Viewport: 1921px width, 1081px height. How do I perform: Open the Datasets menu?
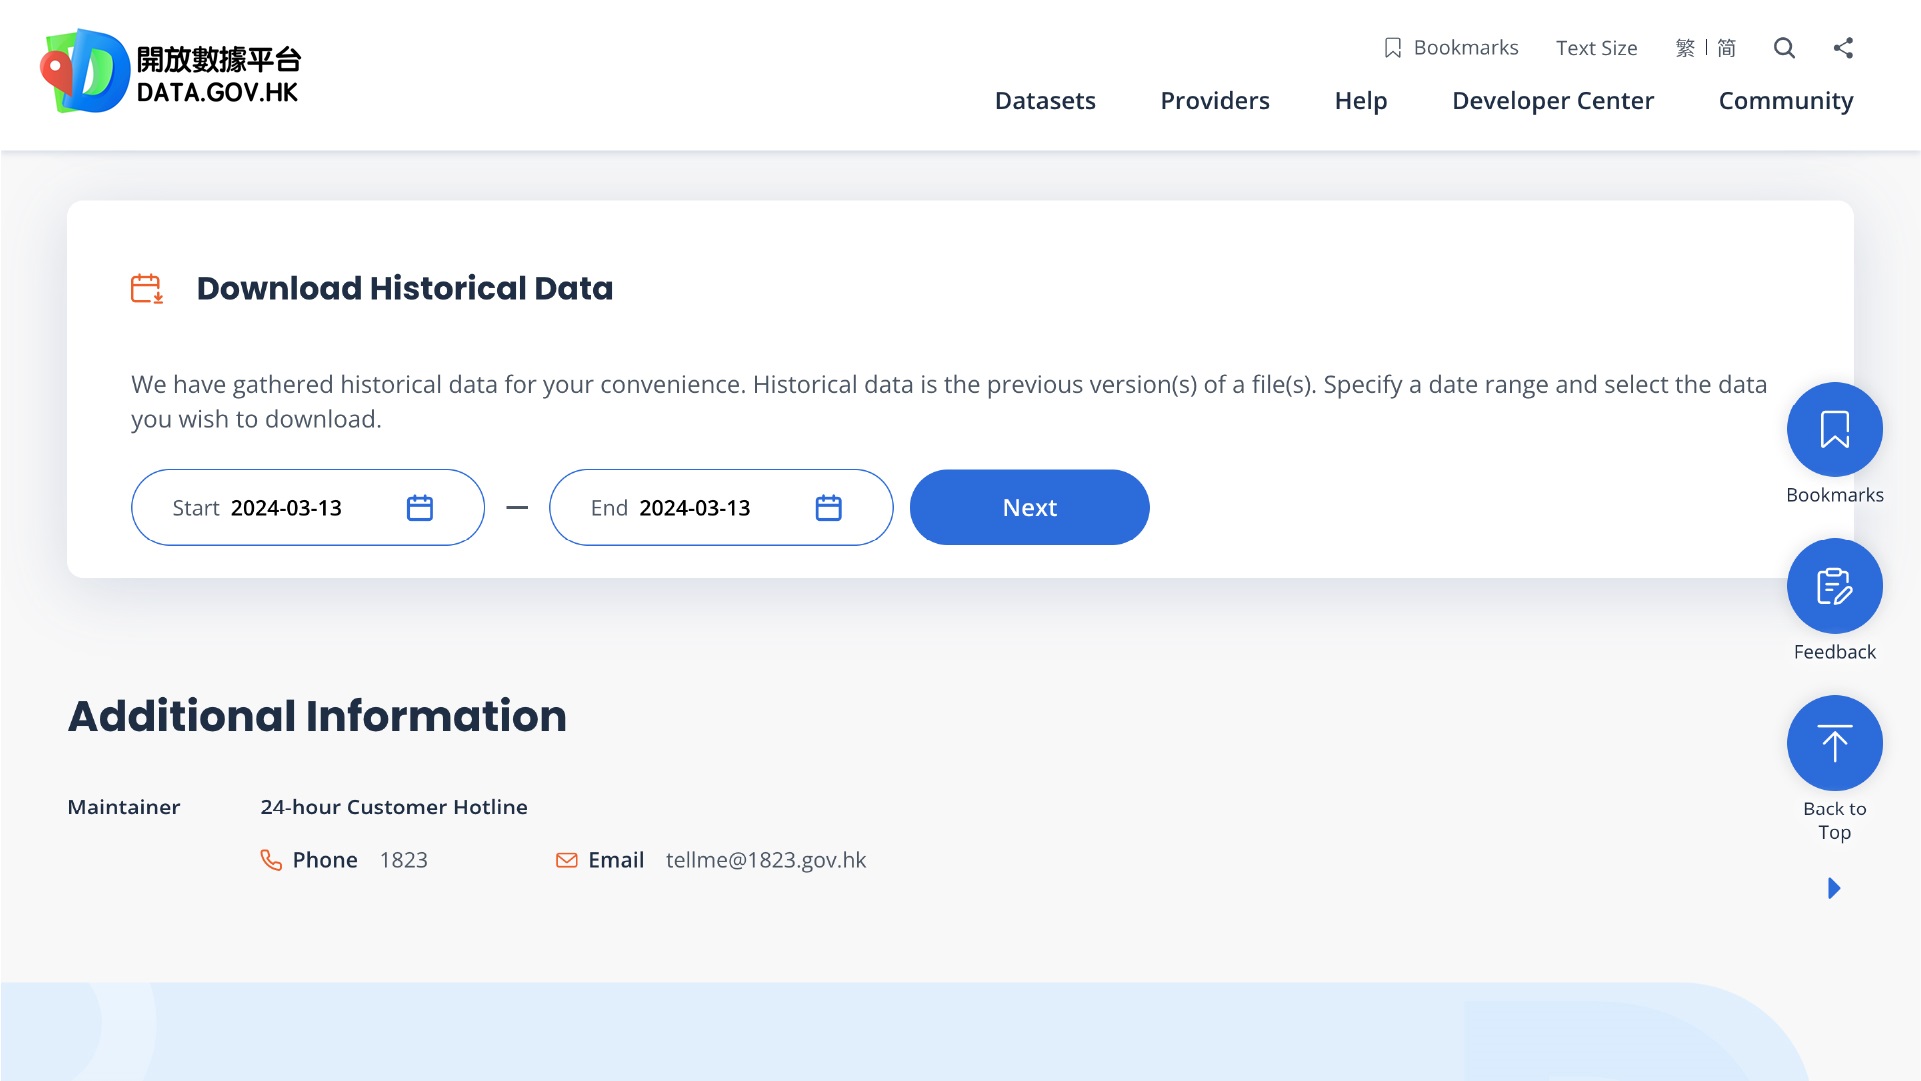(1045, 100)
